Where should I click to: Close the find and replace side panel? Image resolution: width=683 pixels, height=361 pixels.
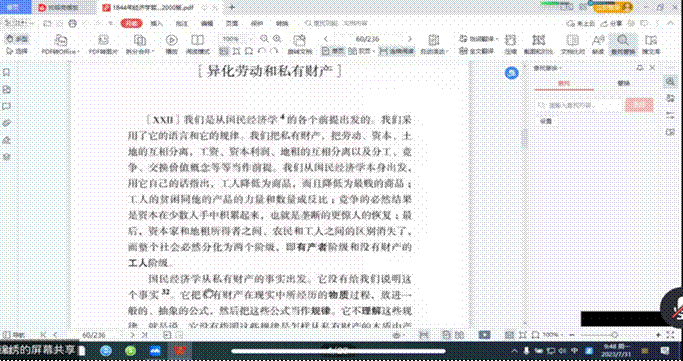click(x=652, y=67)
